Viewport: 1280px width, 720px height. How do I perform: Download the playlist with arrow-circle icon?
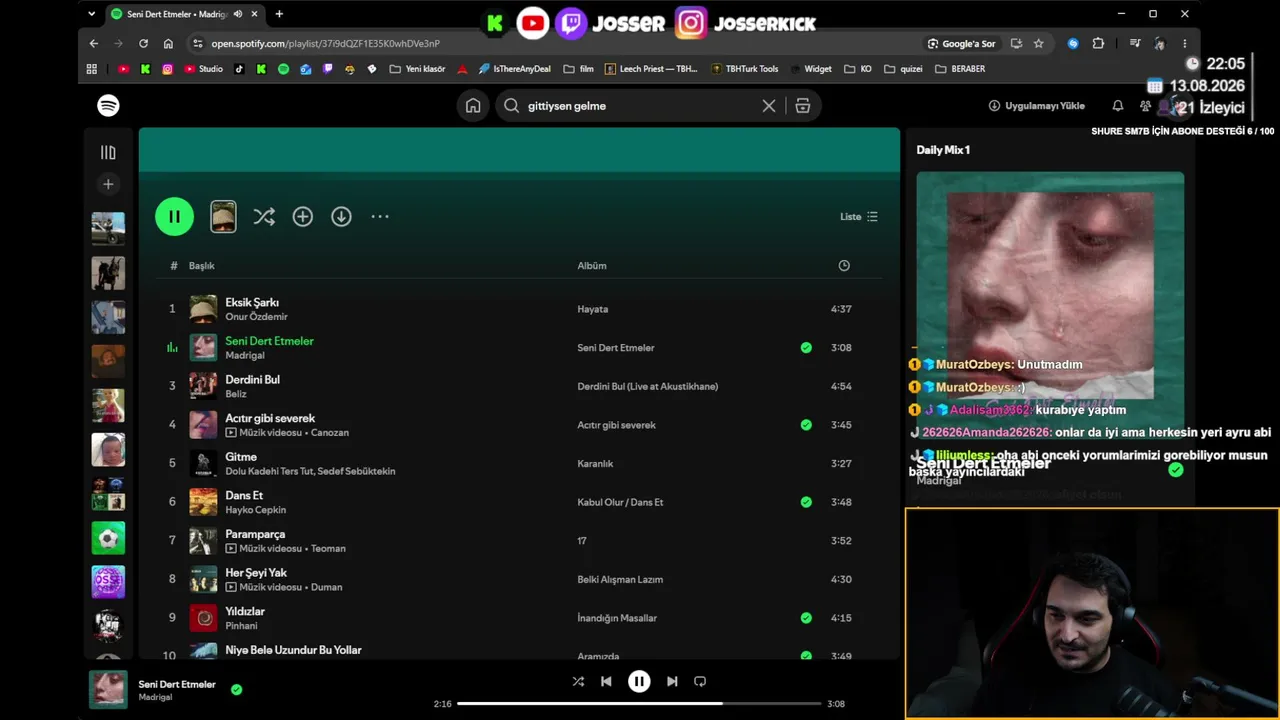pos(341,216)
